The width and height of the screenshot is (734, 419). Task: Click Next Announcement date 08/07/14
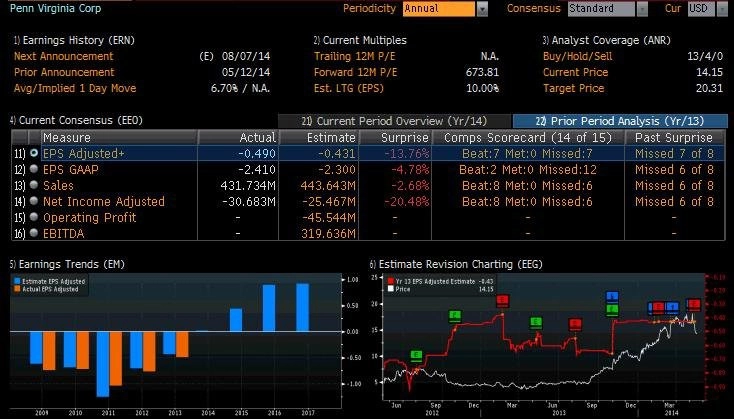coord(246,56)
